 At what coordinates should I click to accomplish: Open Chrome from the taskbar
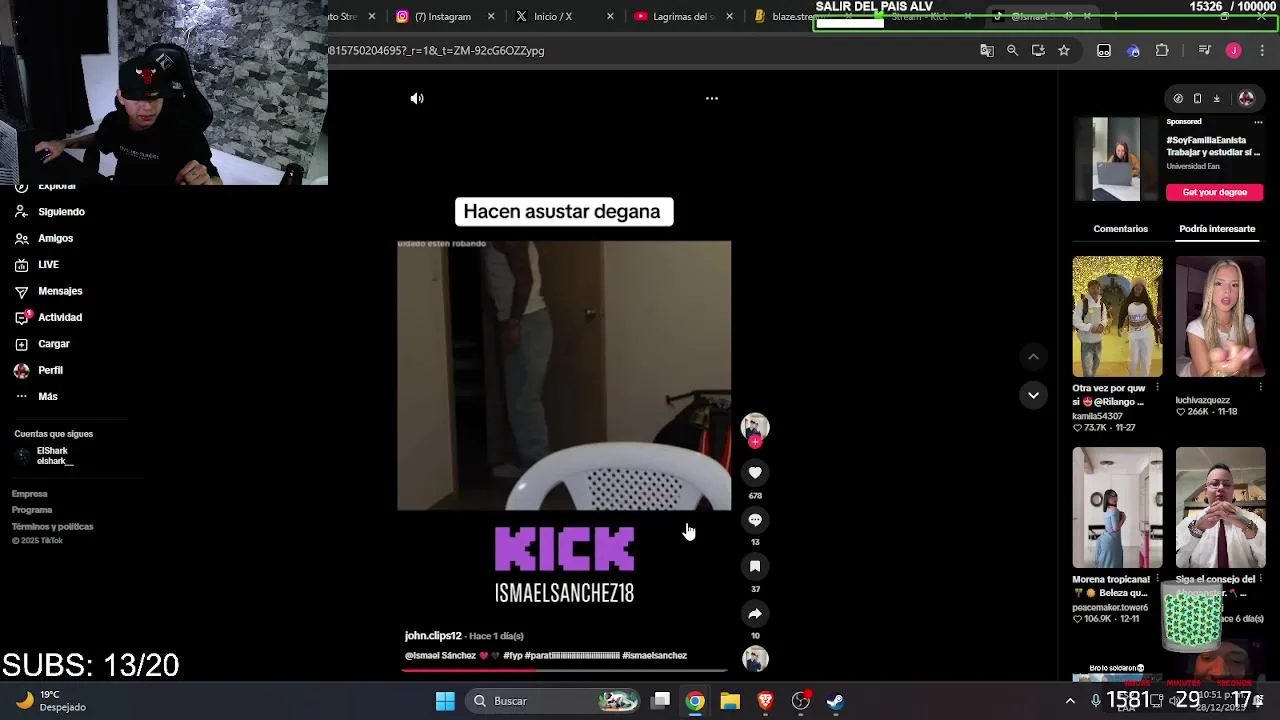coord(695,701)
